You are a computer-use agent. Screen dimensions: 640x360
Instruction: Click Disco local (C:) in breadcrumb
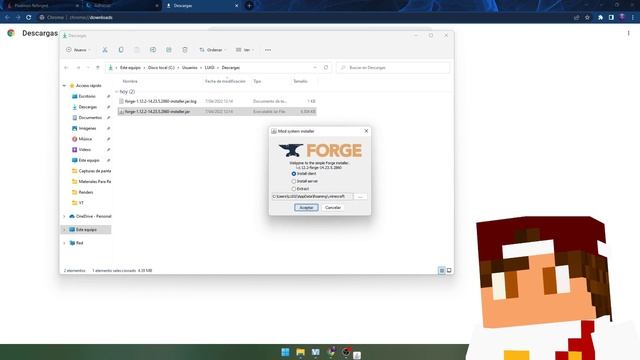[x=161, y=68]
